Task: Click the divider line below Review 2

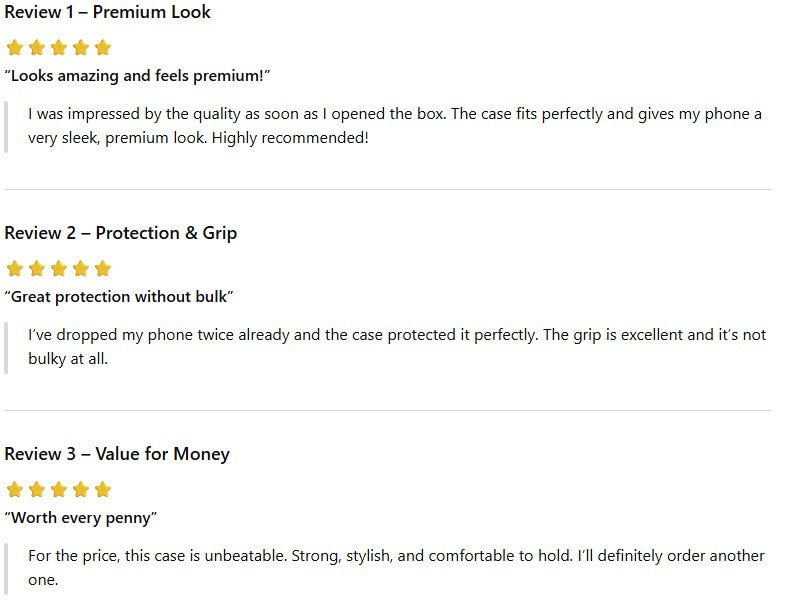Action: (x=388, y=410)
